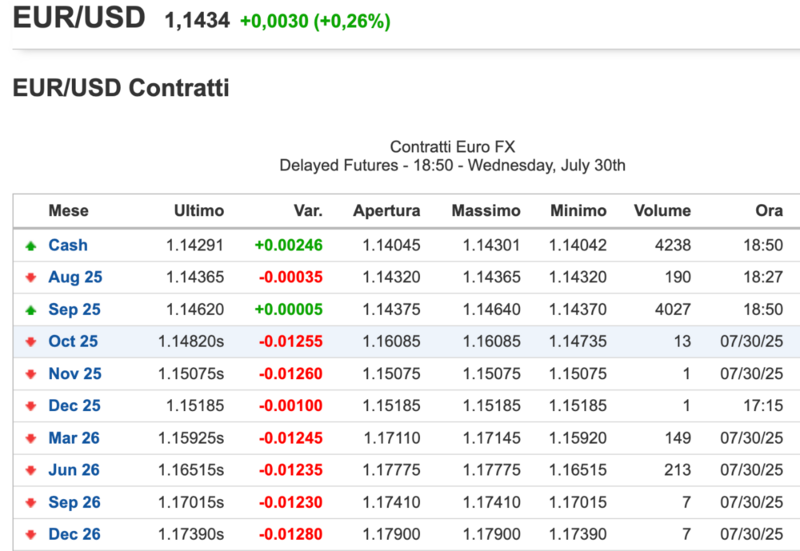
Task: Open the Dec 26 contract link
Action: point(74,535)
